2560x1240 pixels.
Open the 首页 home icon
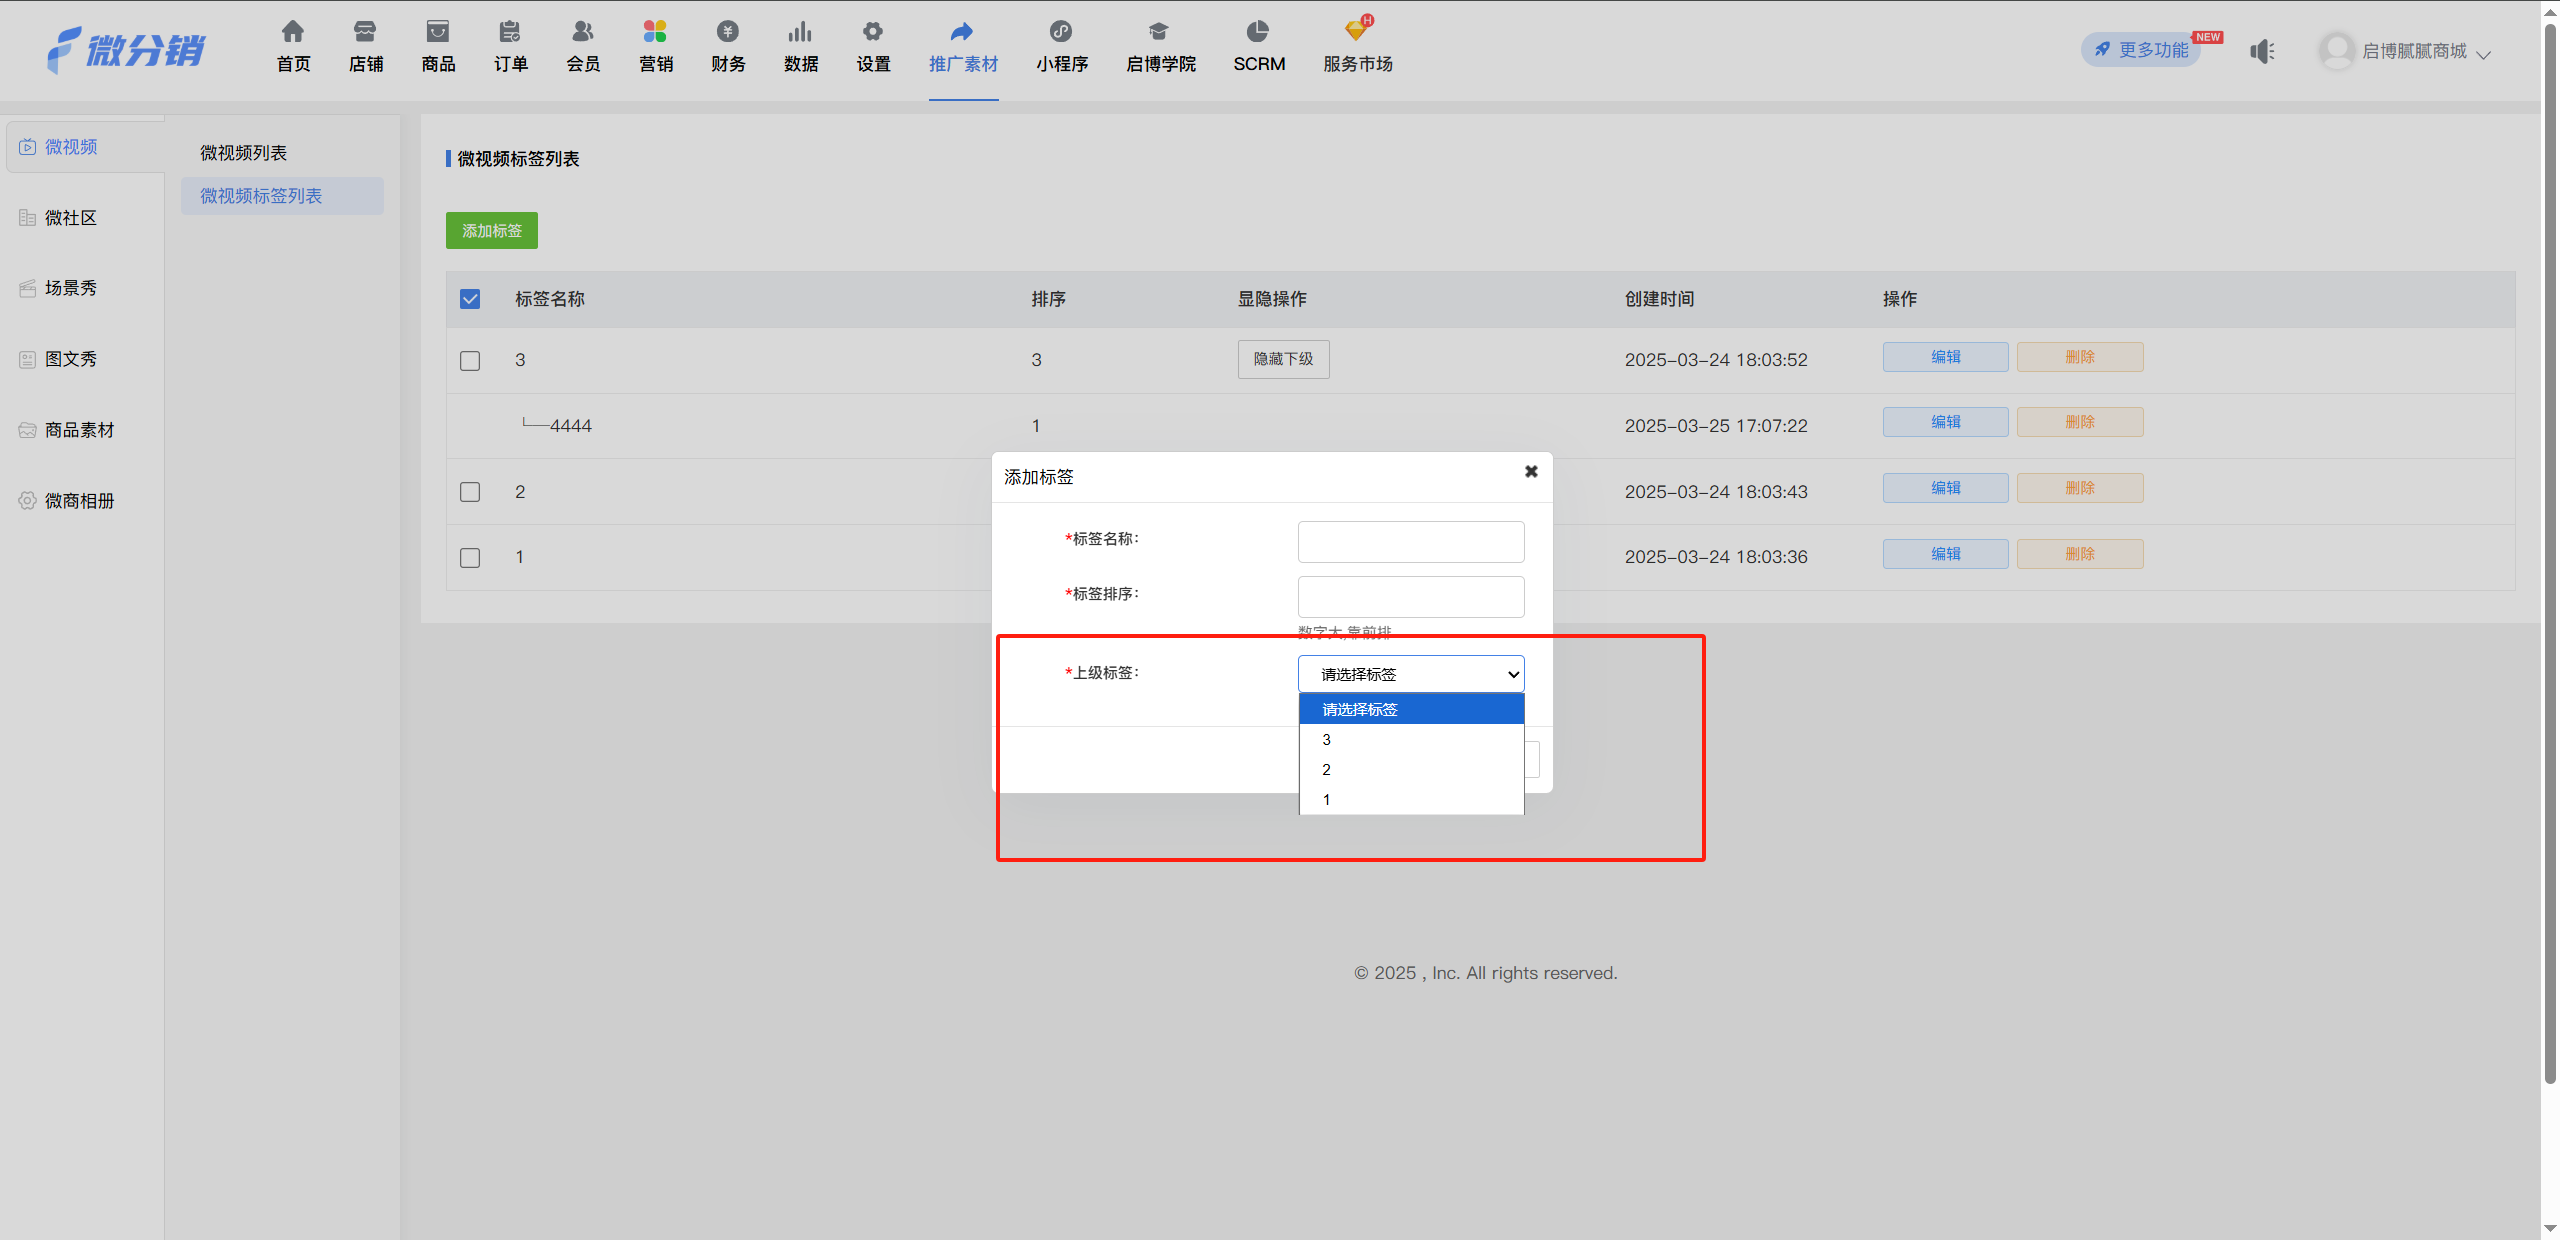(293, 32)
